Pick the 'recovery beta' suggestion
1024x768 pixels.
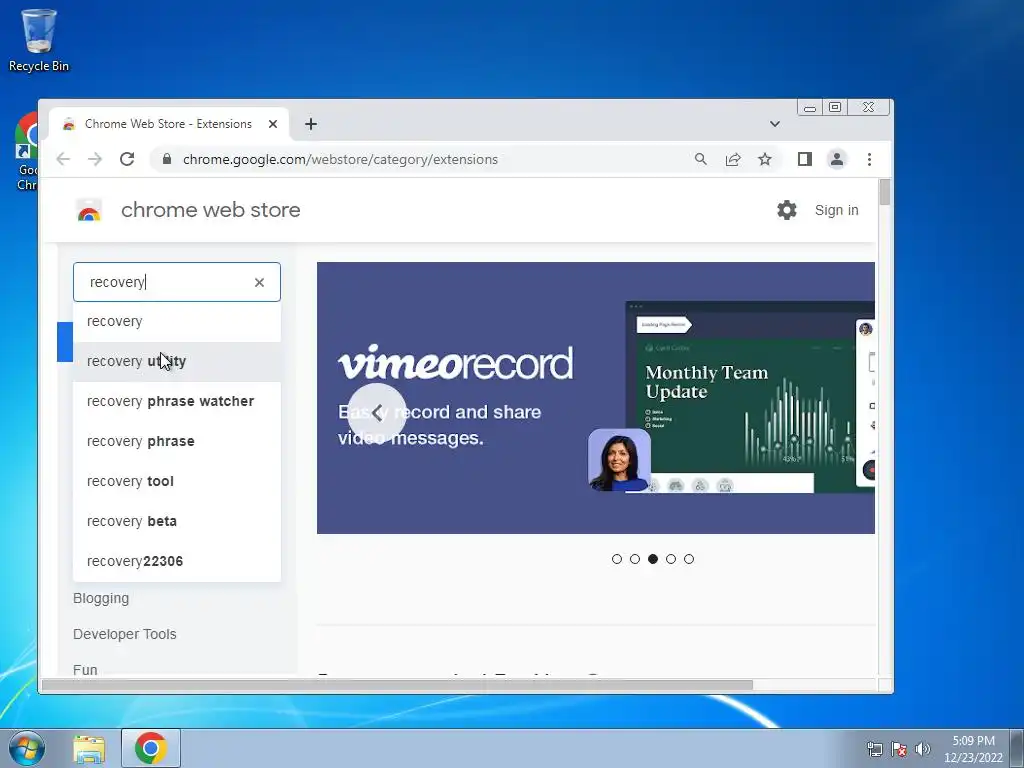coord(177,521)
